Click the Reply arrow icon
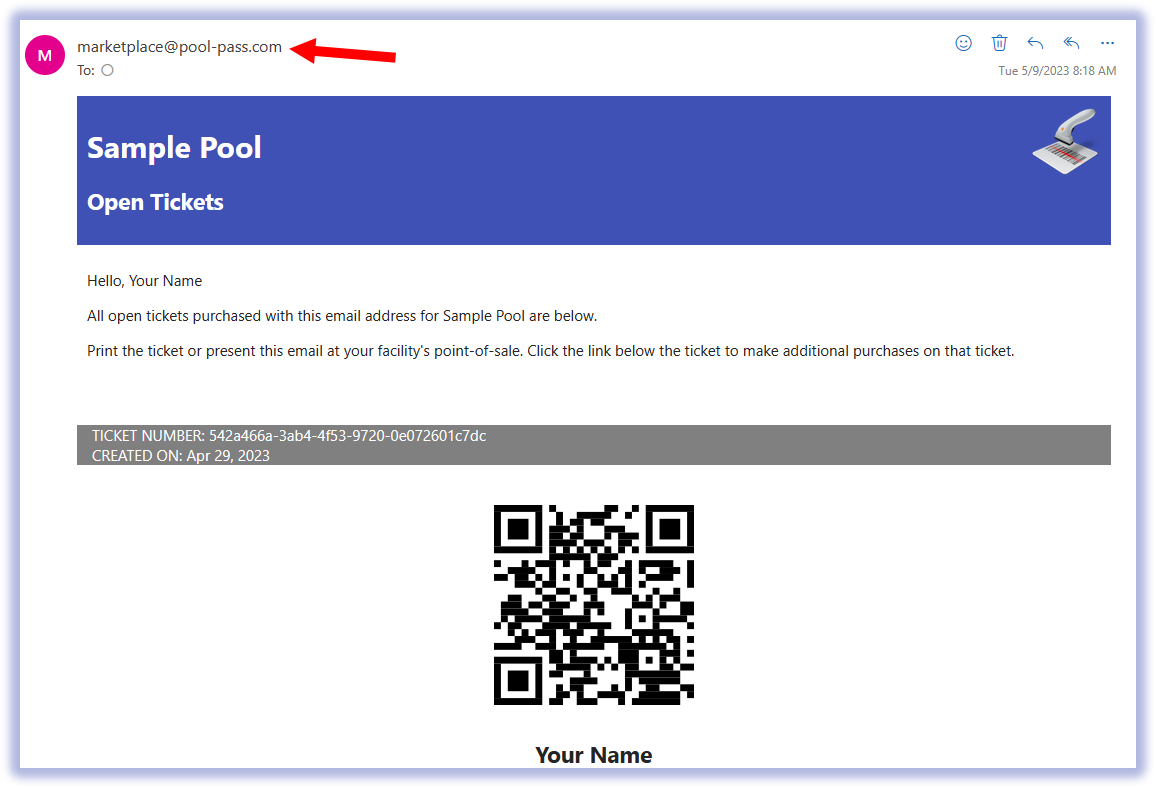1156x788 pixels. 1035,43
